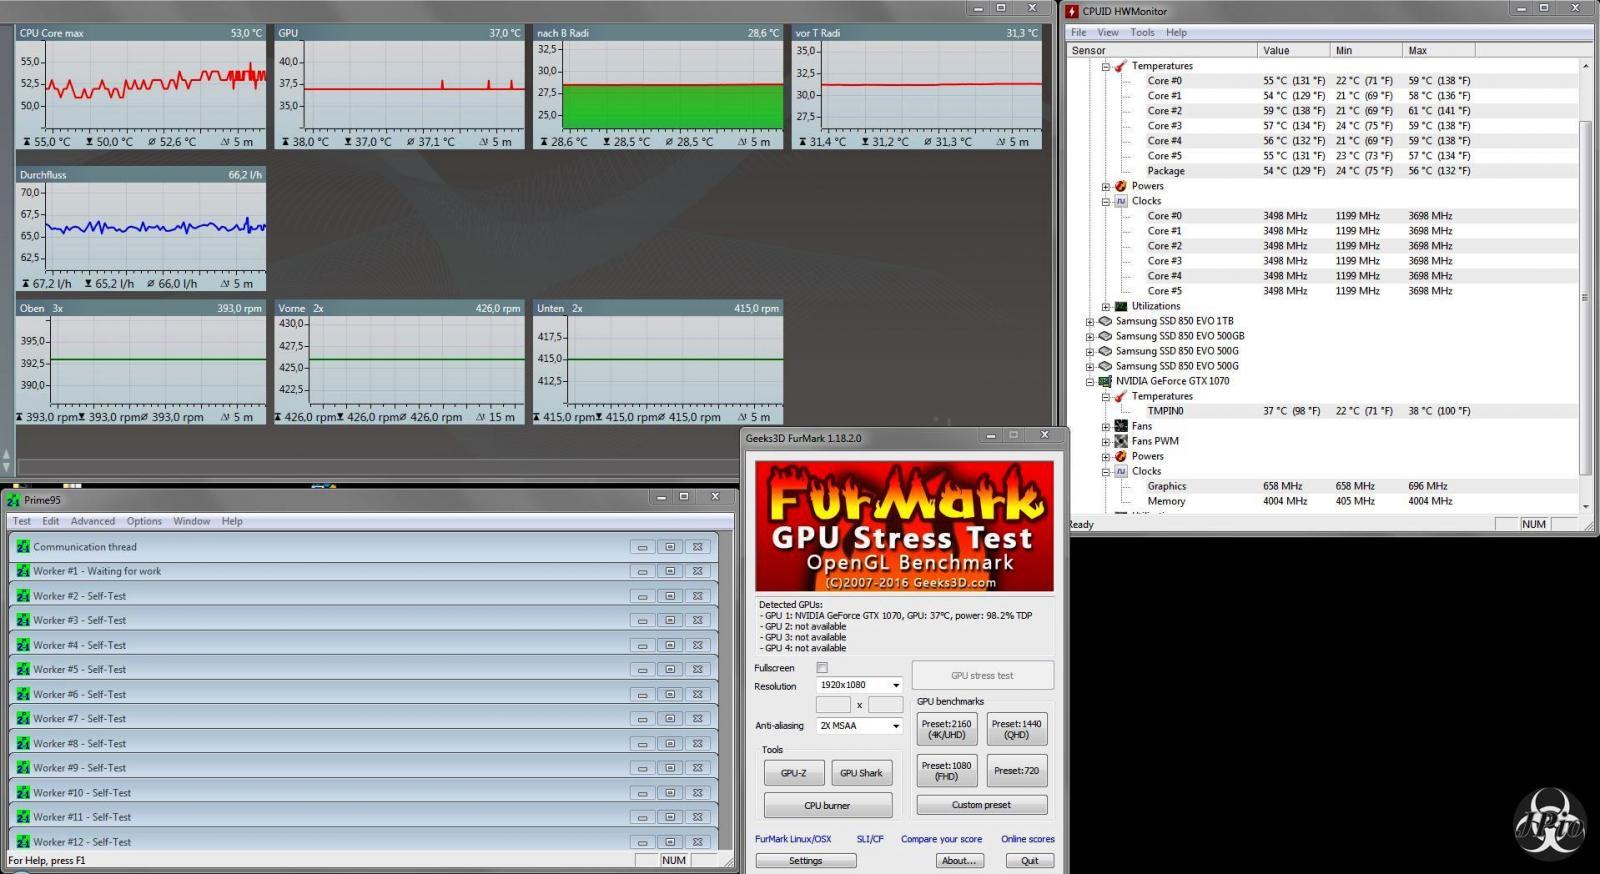Run the Preset:1440 (QHD) benchmark
1600x874 pixels.
1017,729
